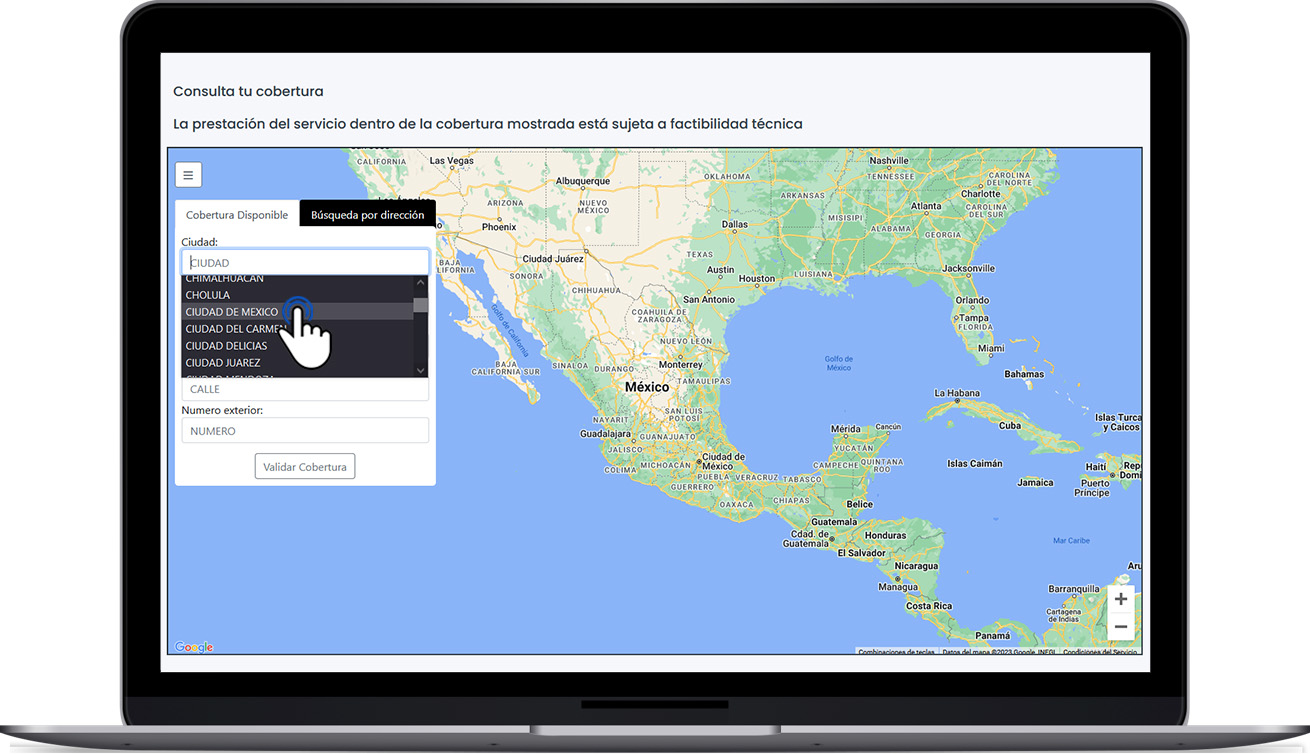Open Condiciones del Servicio link
Image resolution: width=1310 pixels, height=754 pixels.
[x=1100, y=652]
